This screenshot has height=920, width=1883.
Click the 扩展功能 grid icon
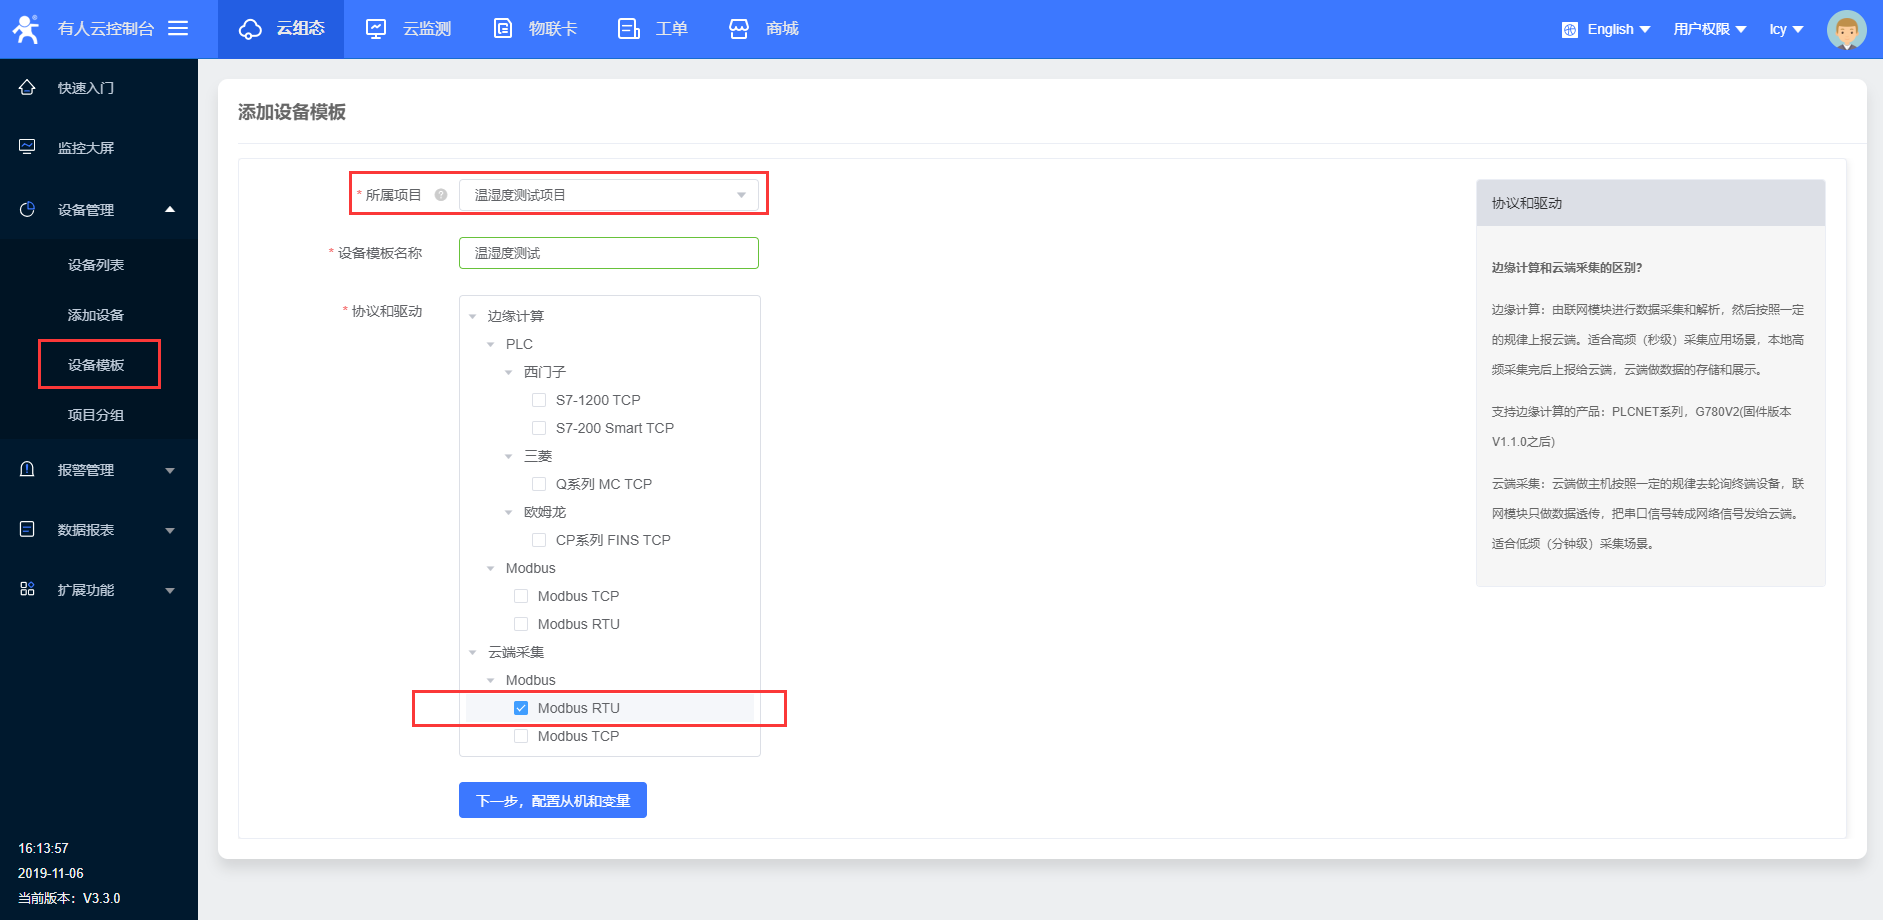[x=27, y=589]
